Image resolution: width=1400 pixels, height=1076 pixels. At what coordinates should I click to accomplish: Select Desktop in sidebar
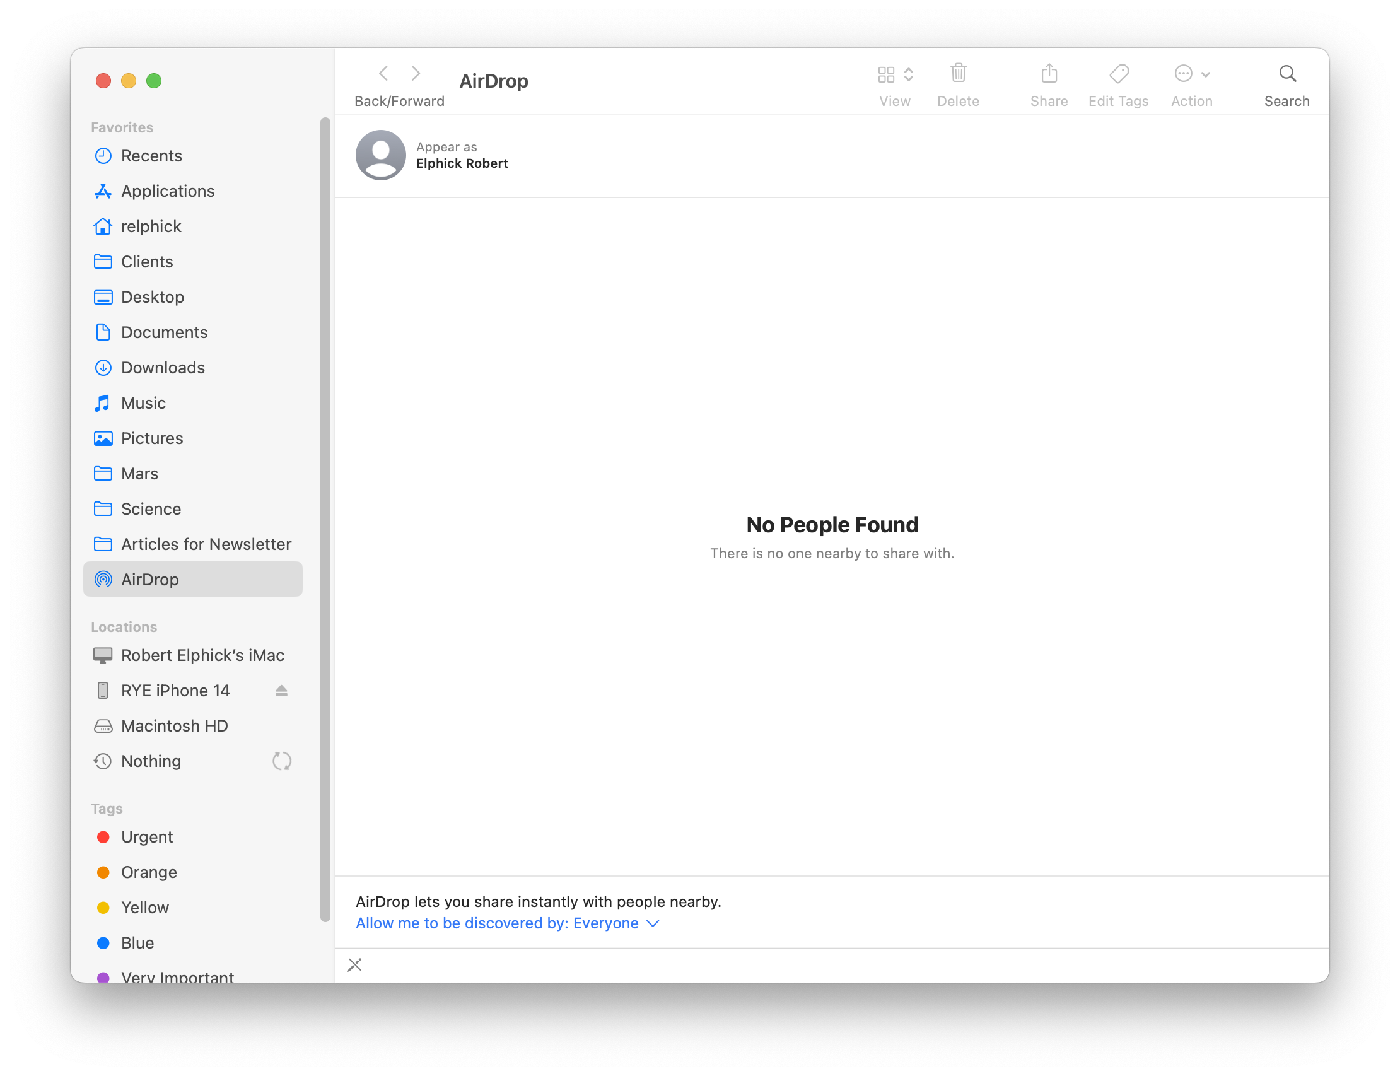[193, 297]
